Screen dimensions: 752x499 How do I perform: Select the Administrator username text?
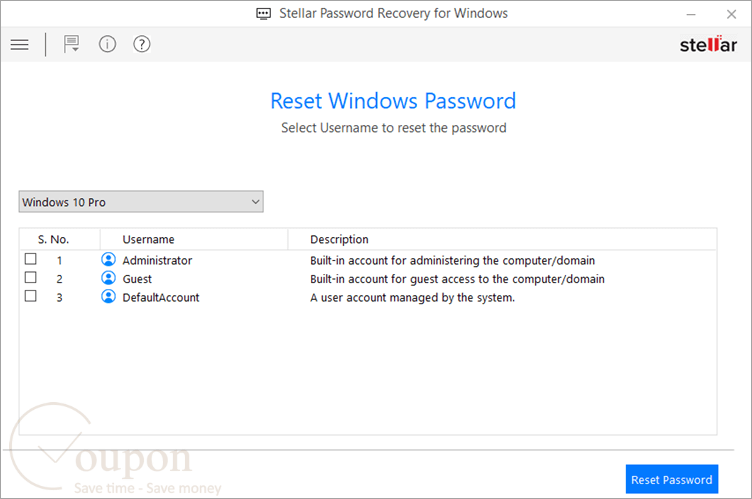point(157,261)
